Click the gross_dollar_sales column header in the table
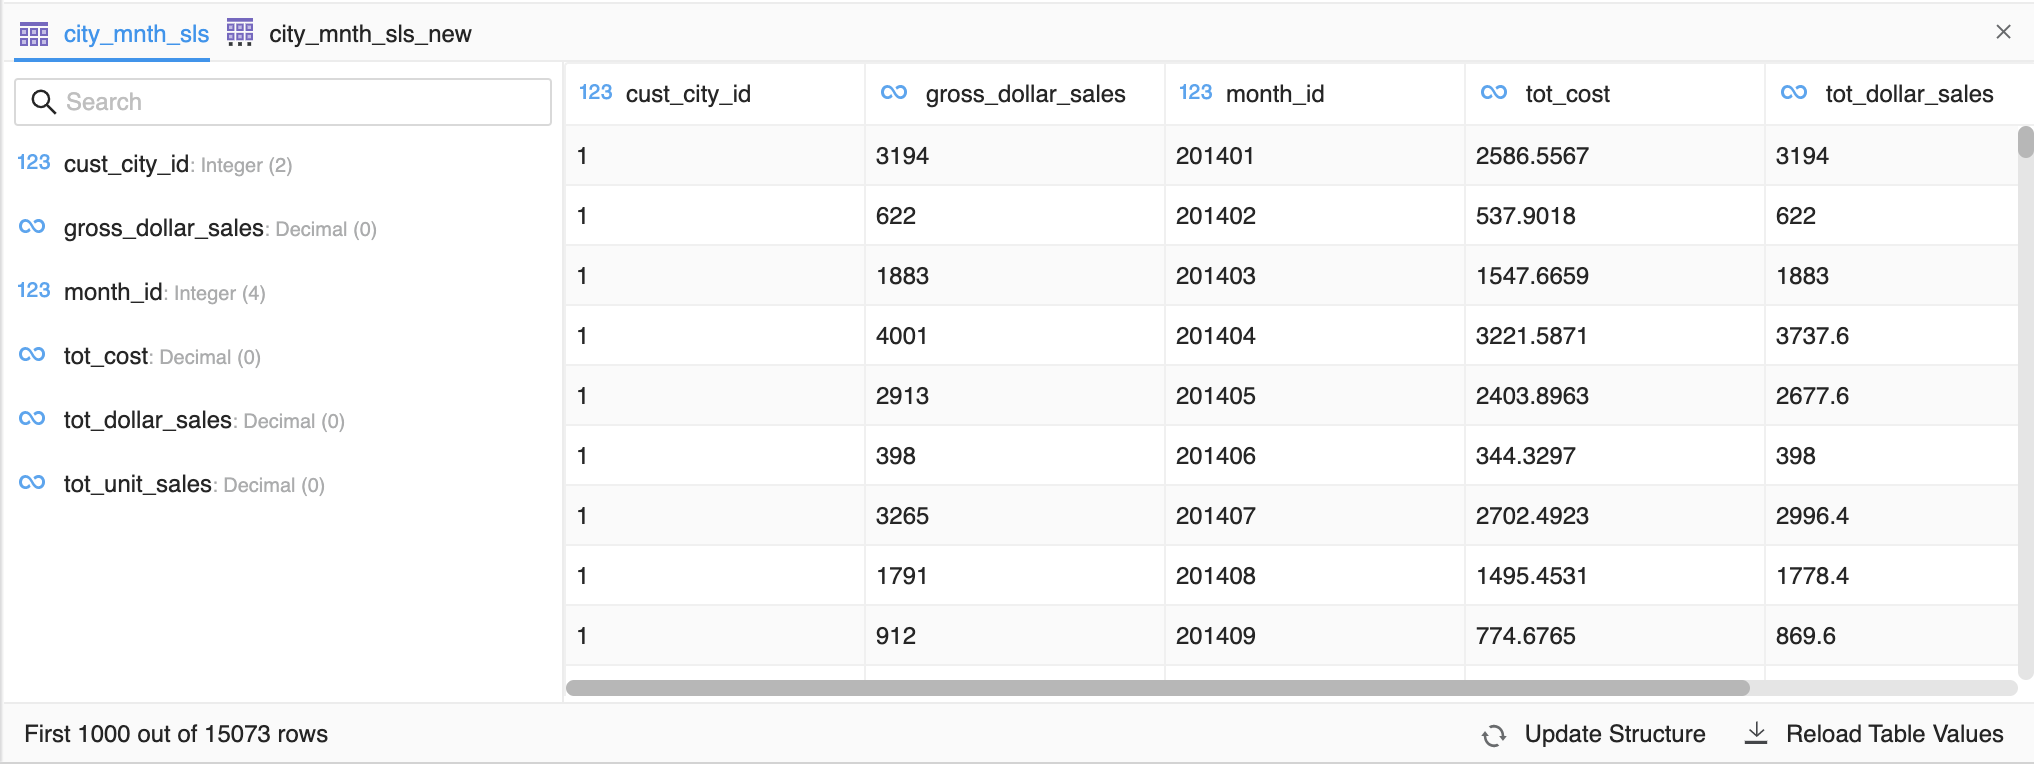2034x764 pixels. [1024, 94]
